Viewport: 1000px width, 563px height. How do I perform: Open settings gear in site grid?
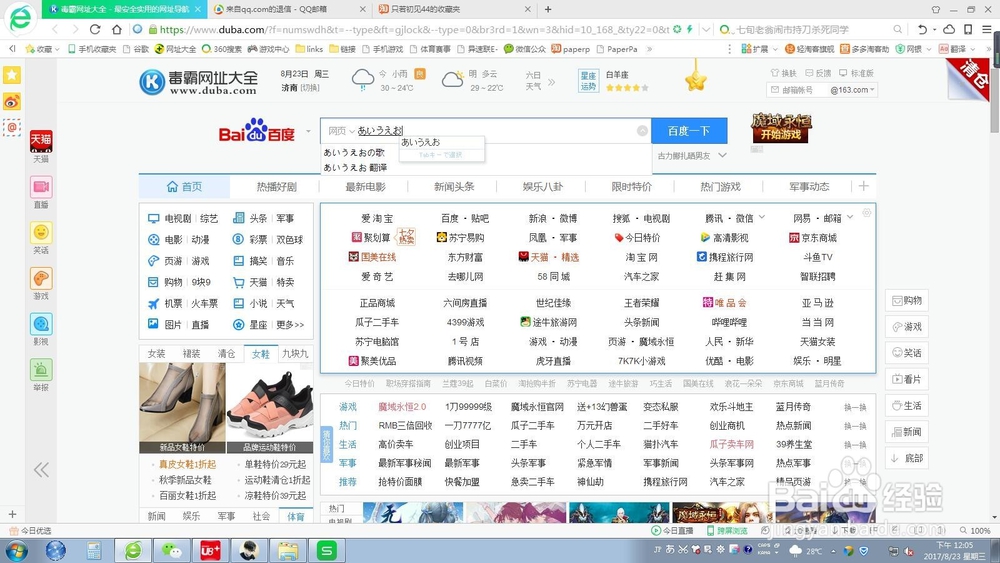click(x=867, y=213)
